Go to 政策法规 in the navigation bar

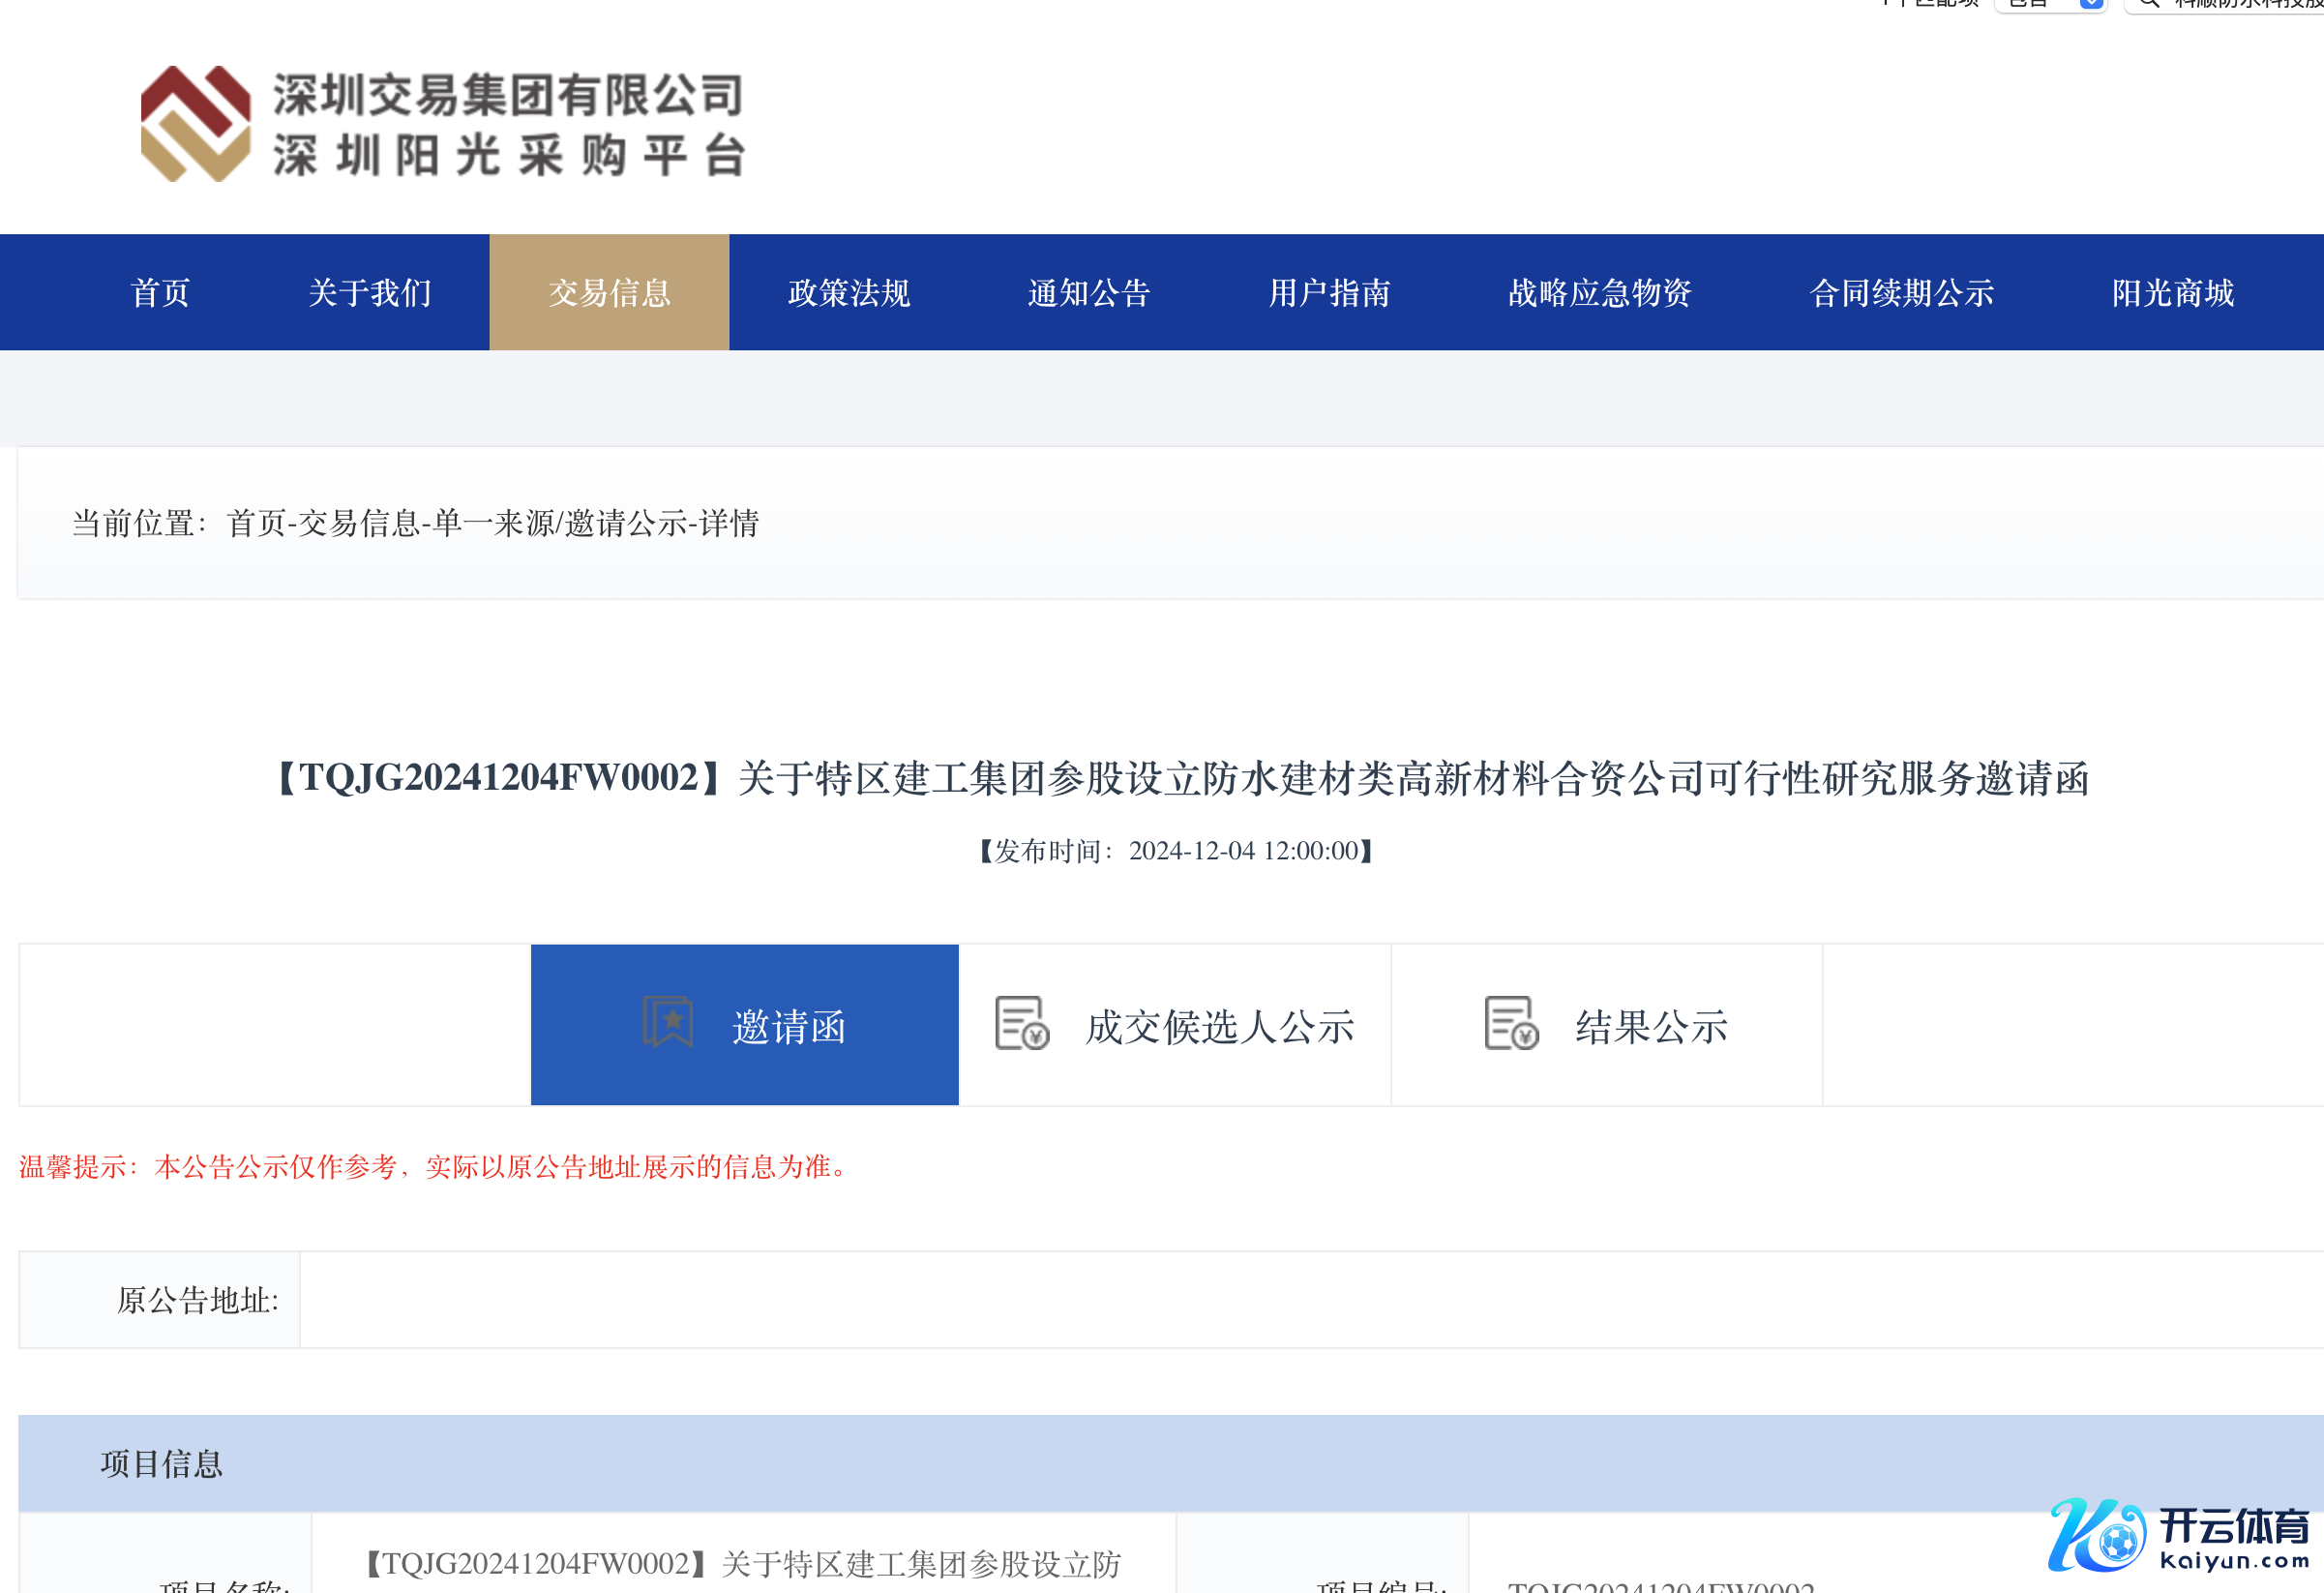pos(849,293)
